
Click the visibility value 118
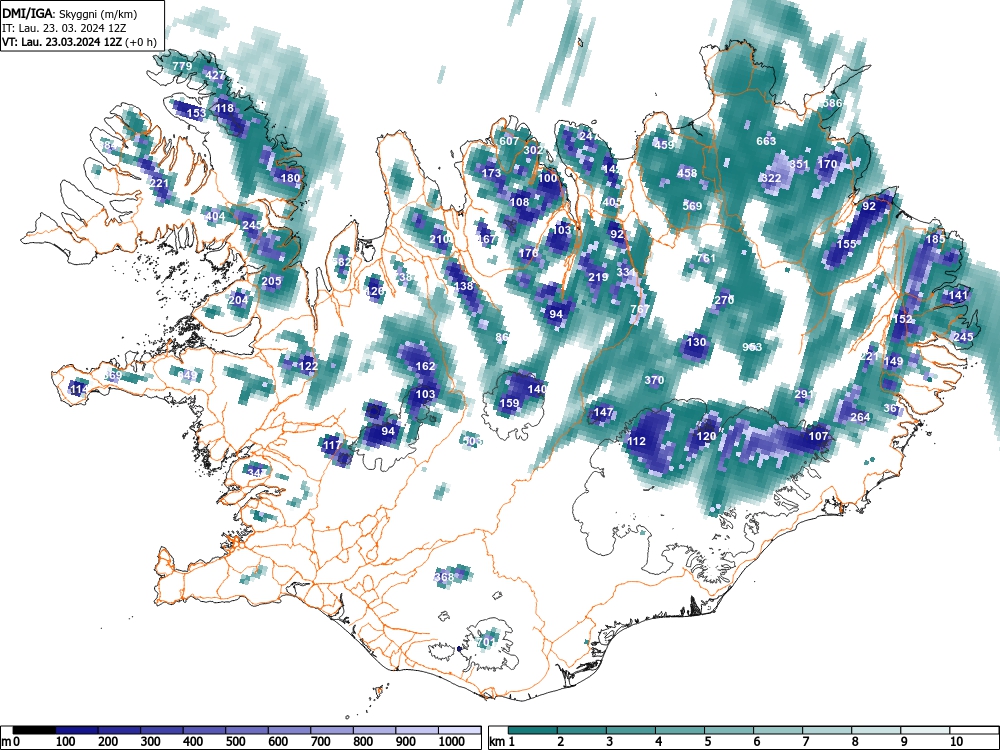(x=224, y=108)
